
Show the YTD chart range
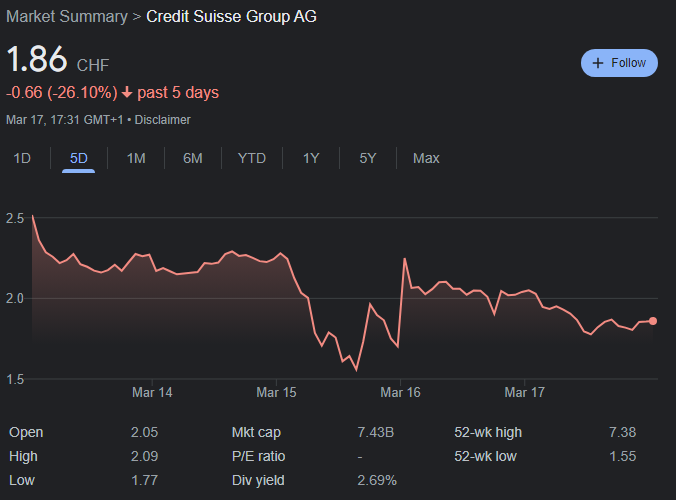pos(252,158)
